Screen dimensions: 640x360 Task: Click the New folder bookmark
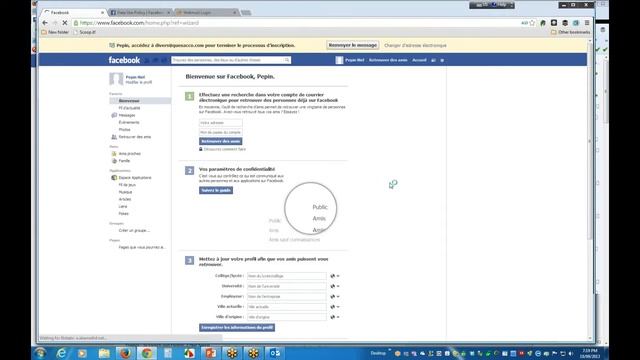pos(55,32)
